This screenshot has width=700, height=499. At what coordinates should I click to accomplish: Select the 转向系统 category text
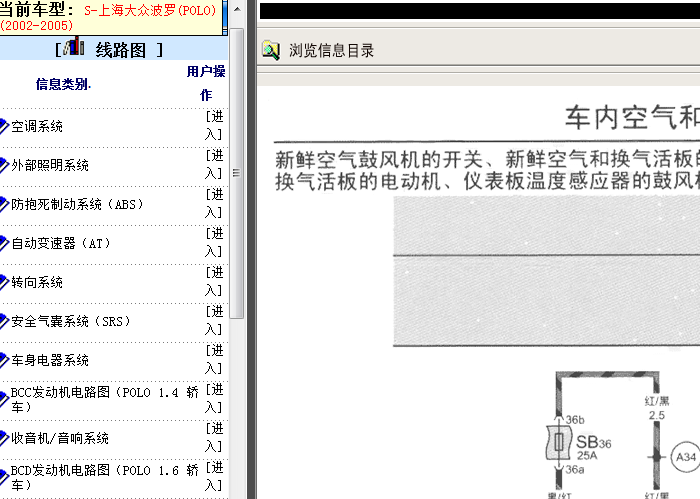point(37,282)
